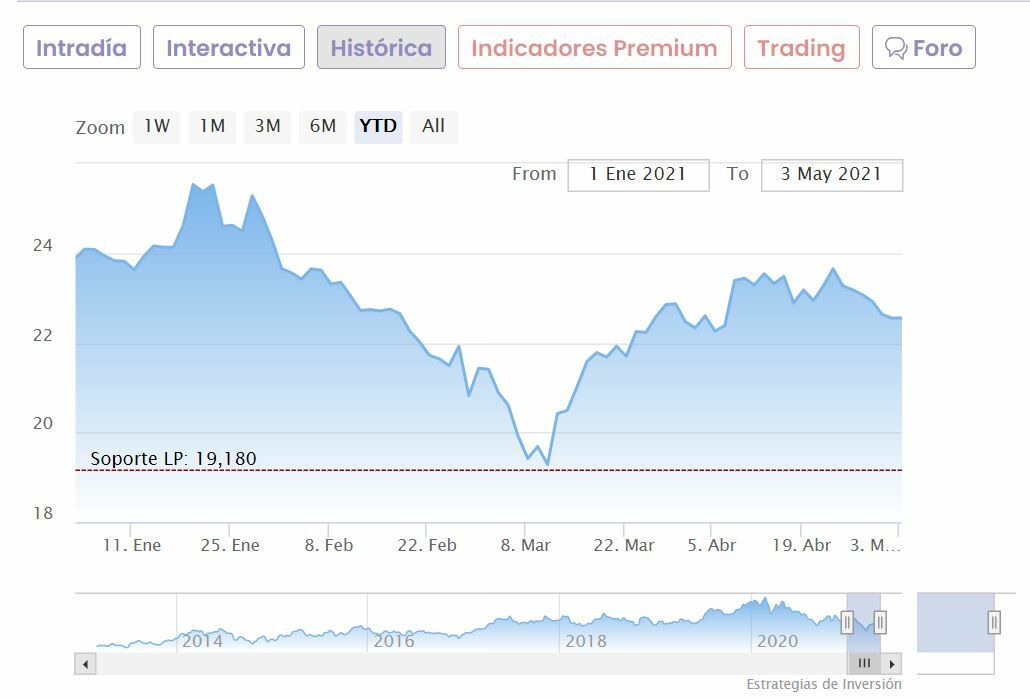Click the navigator scrollbar right arrow

(x=892, y=663)
